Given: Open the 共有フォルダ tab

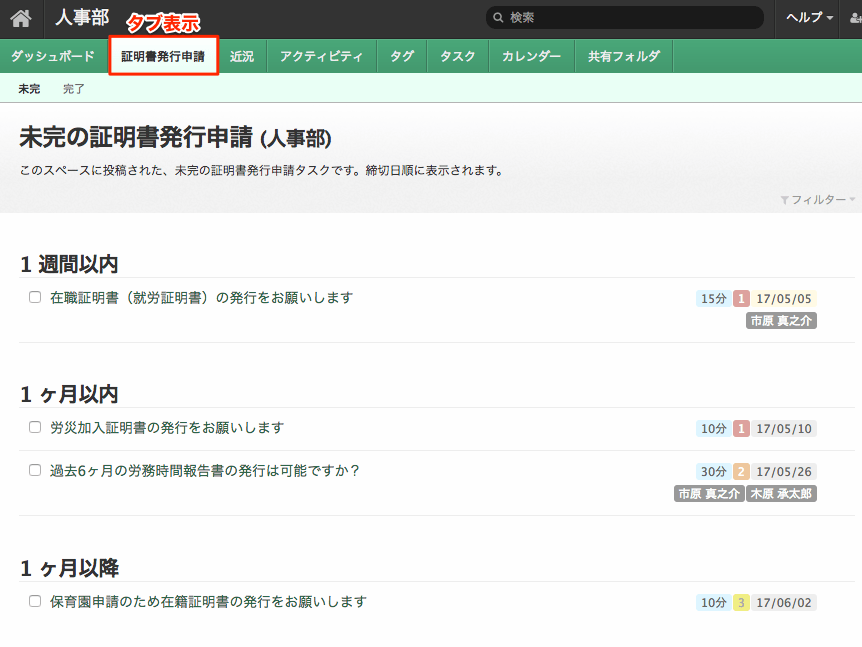Looking at the screenshot, I should point(623,56).
